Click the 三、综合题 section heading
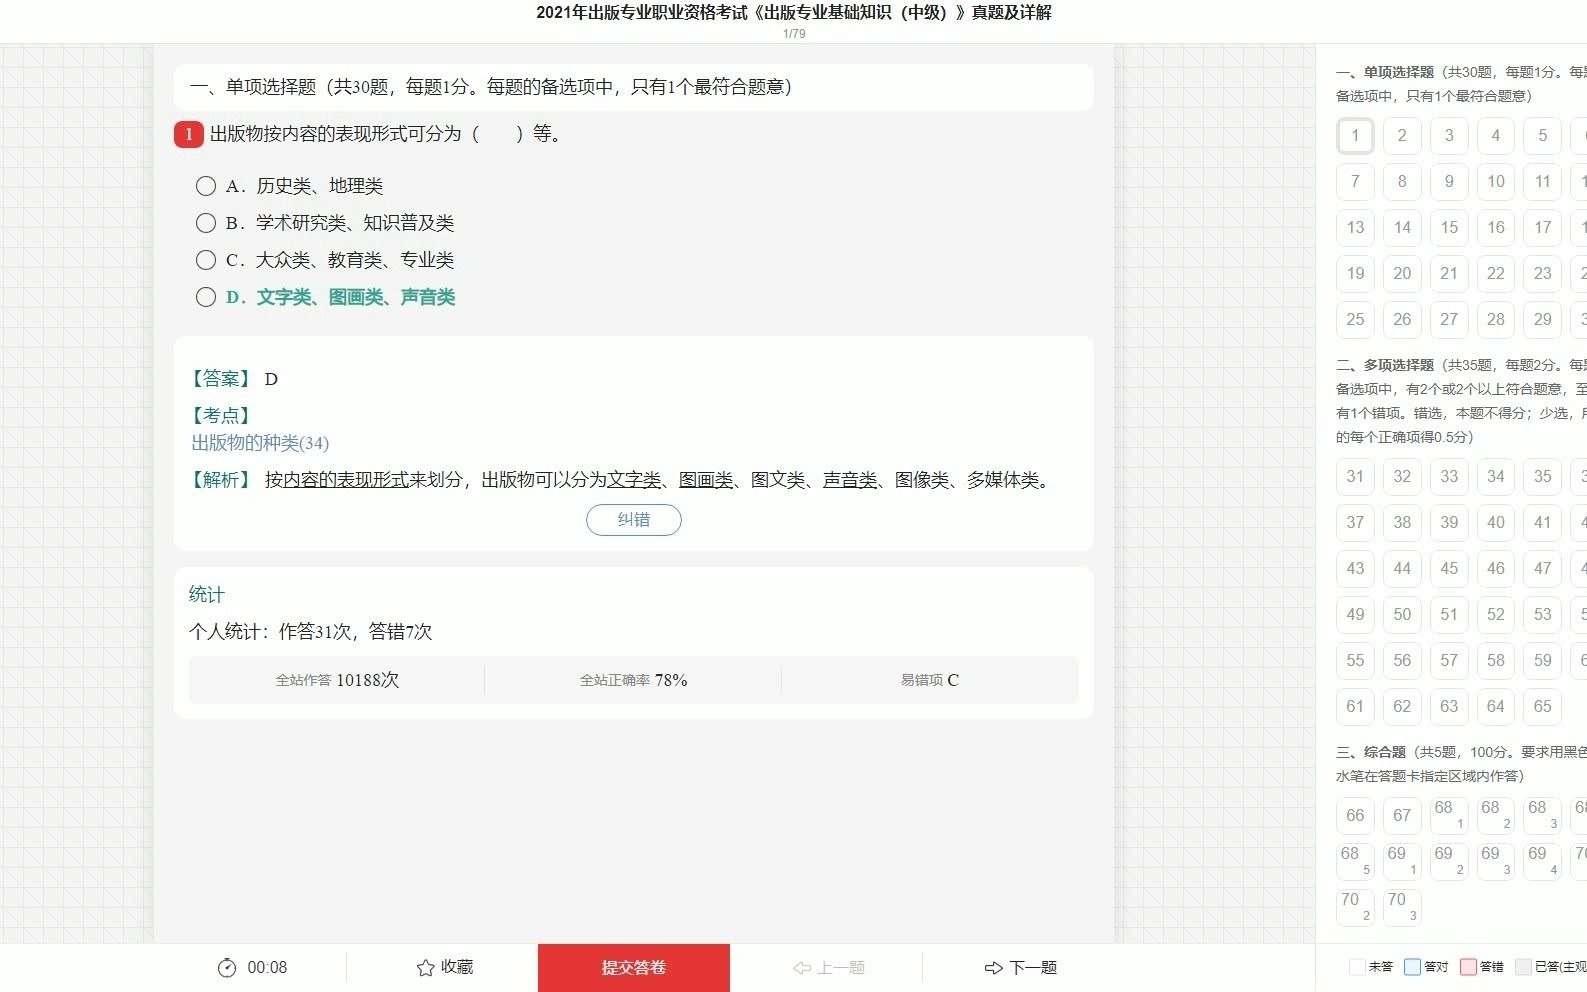1587x992 pixels. coord(1371,752)
